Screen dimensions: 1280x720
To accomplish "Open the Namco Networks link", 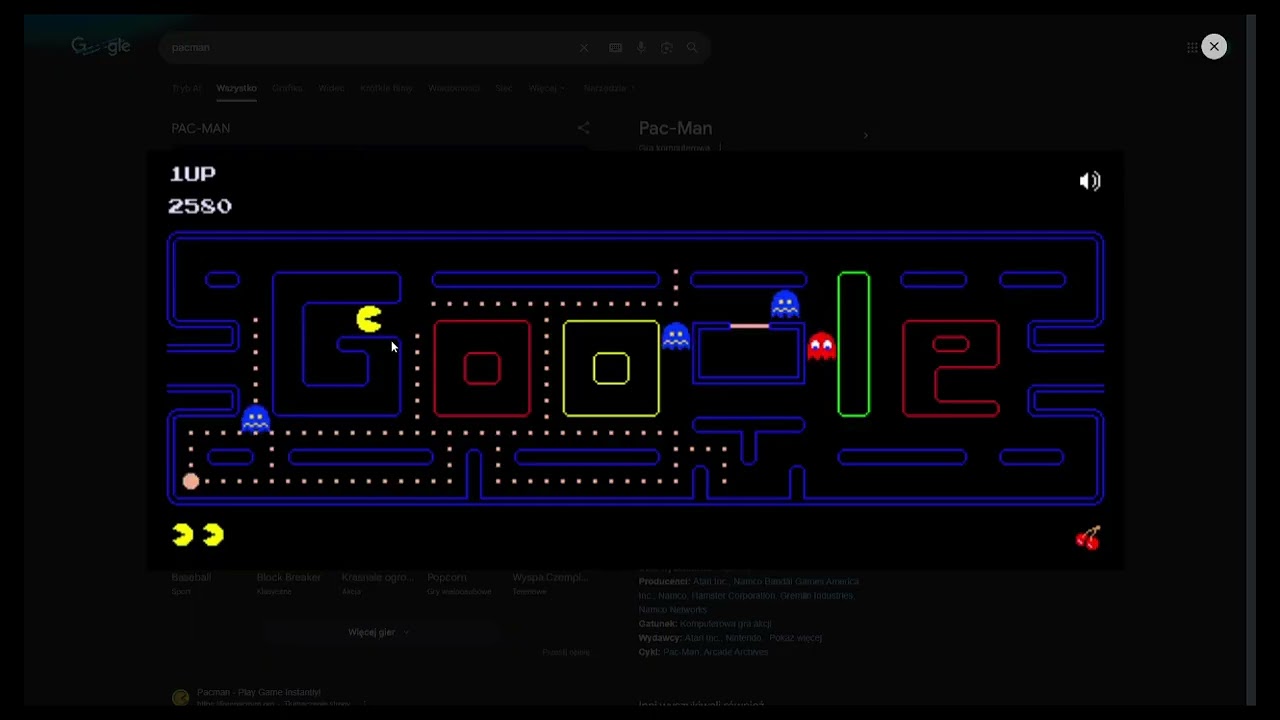I will (673, 609).
